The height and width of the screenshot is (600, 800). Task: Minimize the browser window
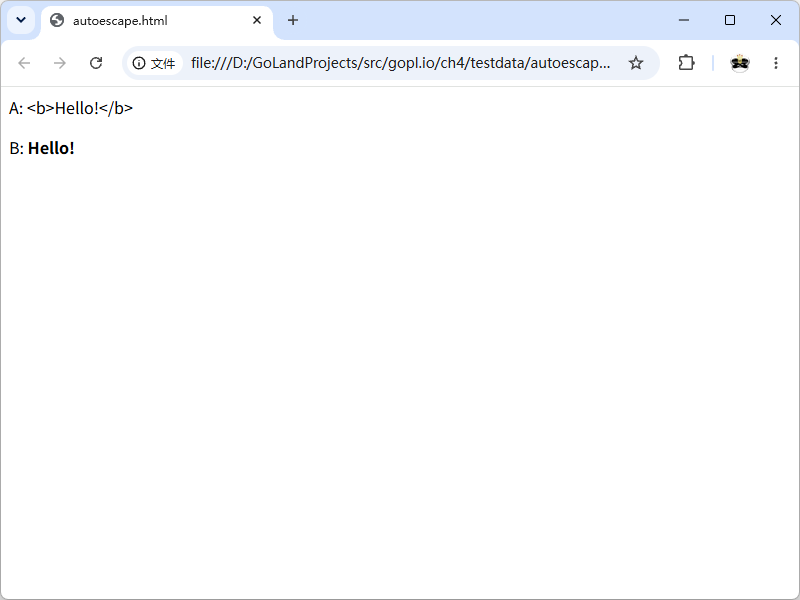click(684, 20)
